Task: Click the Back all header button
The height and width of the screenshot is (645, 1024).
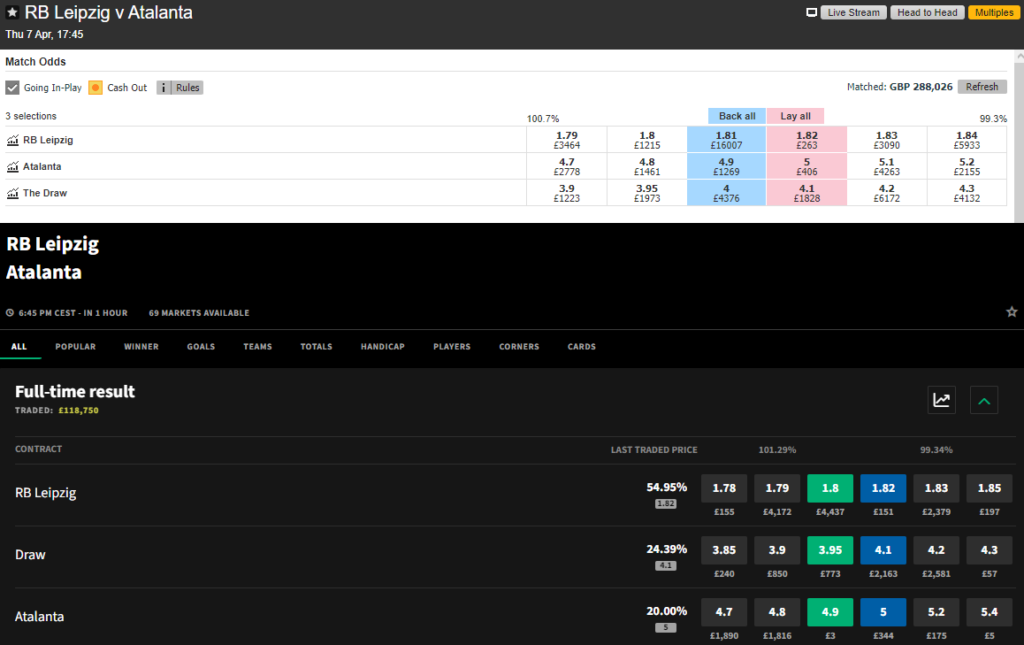Action: 737,116
